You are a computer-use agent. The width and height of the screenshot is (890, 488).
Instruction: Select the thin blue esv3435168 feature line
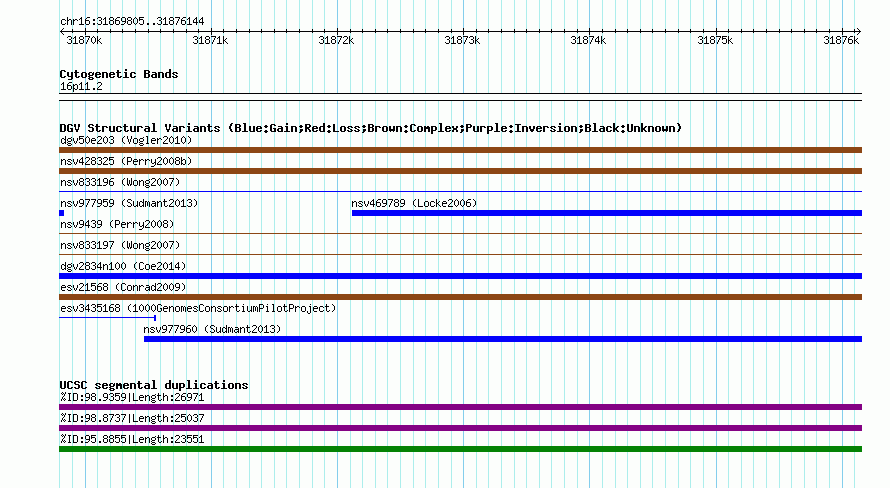pos(107,318)
